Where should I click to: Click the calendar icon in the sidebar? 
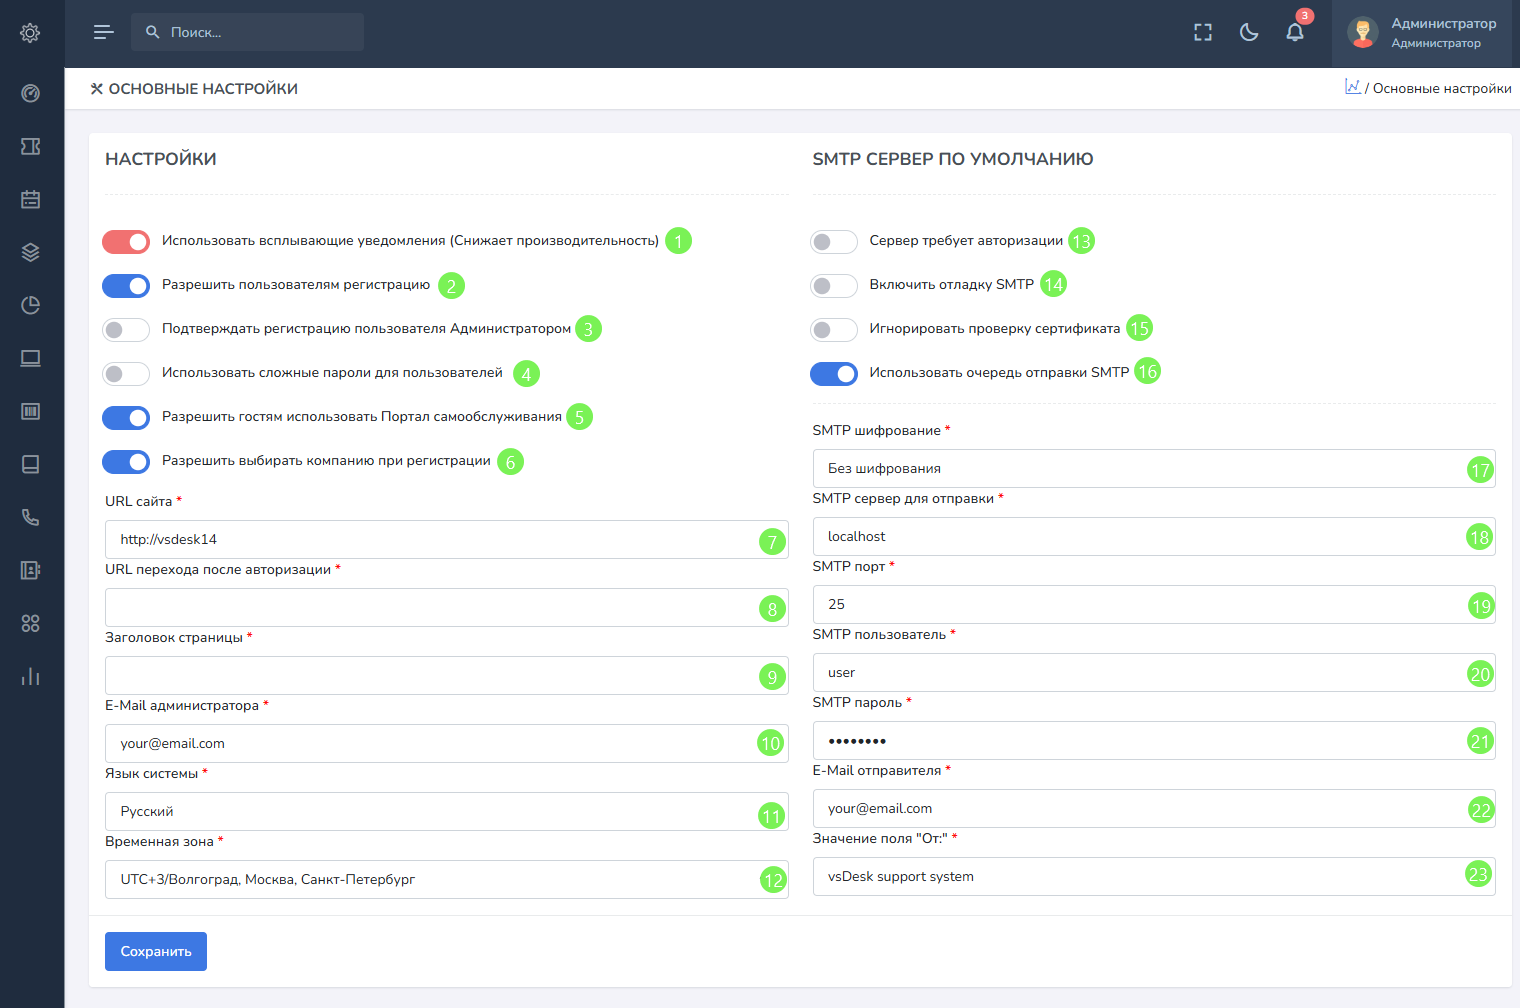[x=31, y=199]
